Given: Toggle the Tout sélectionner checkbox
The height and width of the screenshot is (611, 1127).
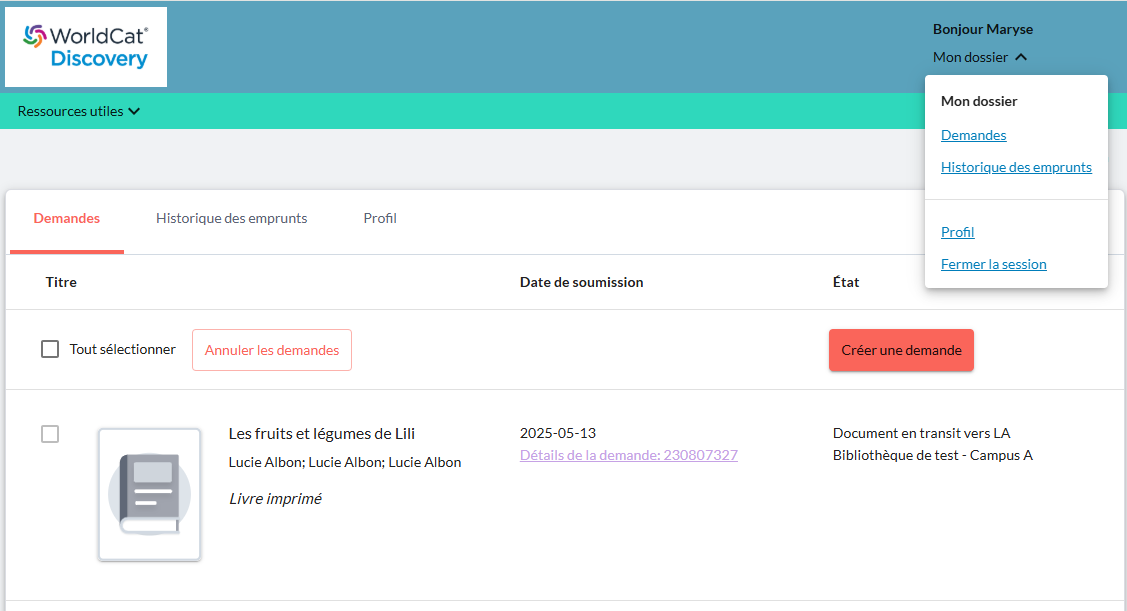Looking at the screenshot, I should [x=50, y=349].
